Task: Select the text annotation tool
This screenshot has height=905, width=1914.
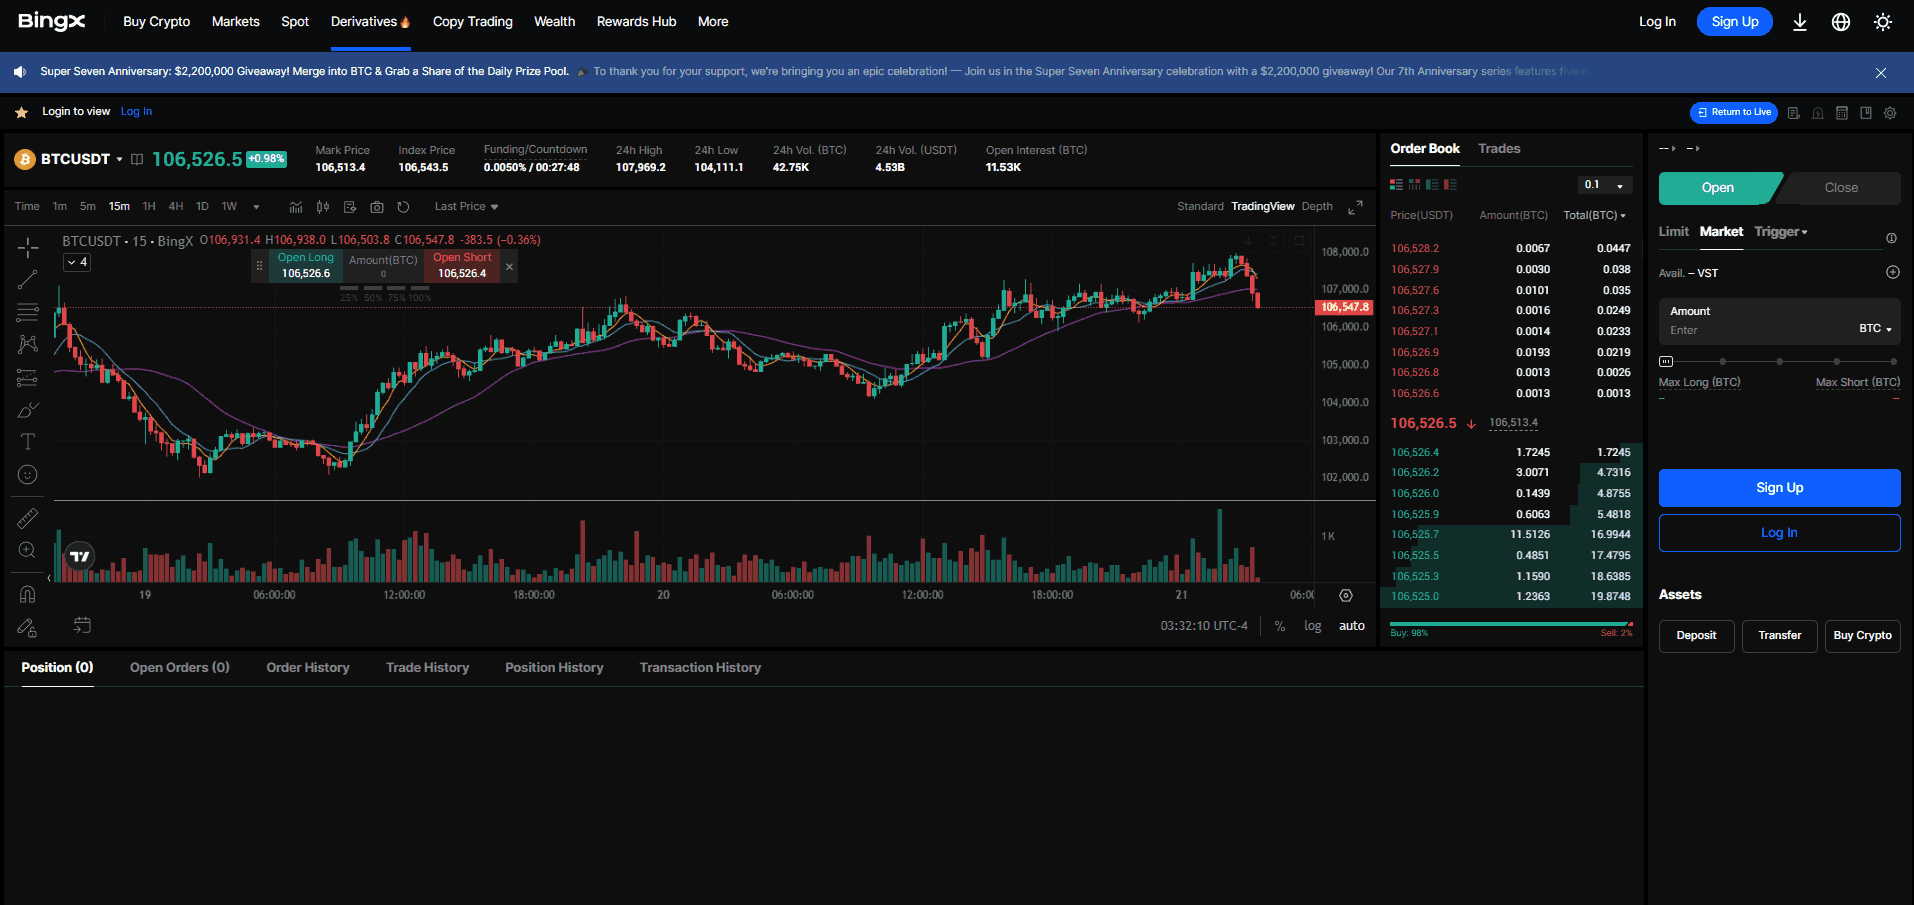Action: (27, 440)
